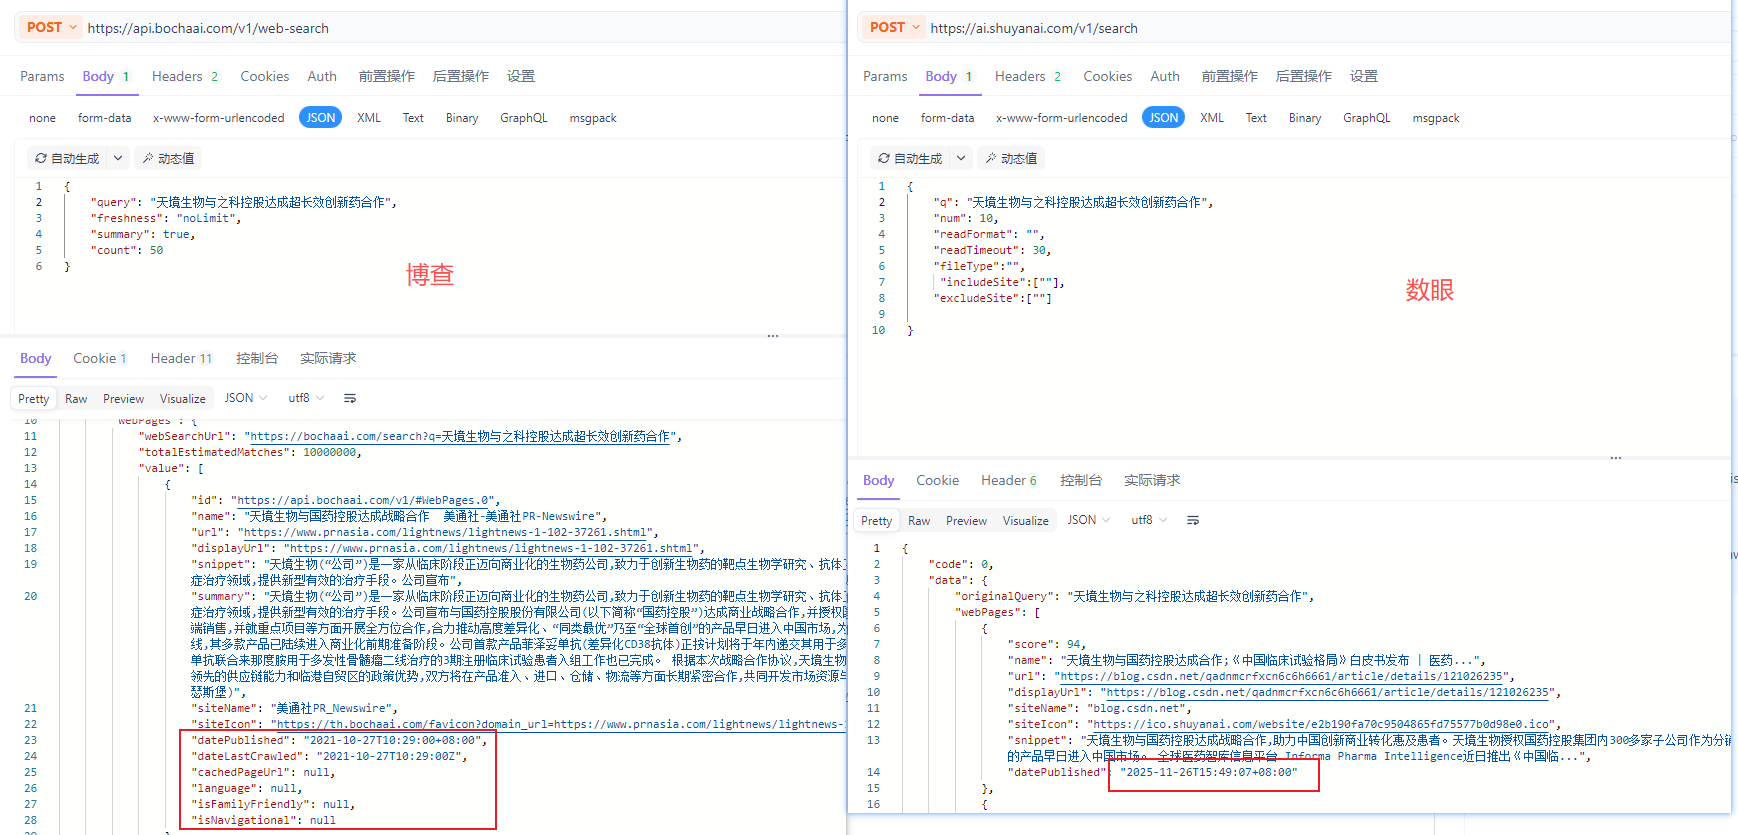
Task: Choose Raw view in shuyanai response
Action: tap(919, 520)
